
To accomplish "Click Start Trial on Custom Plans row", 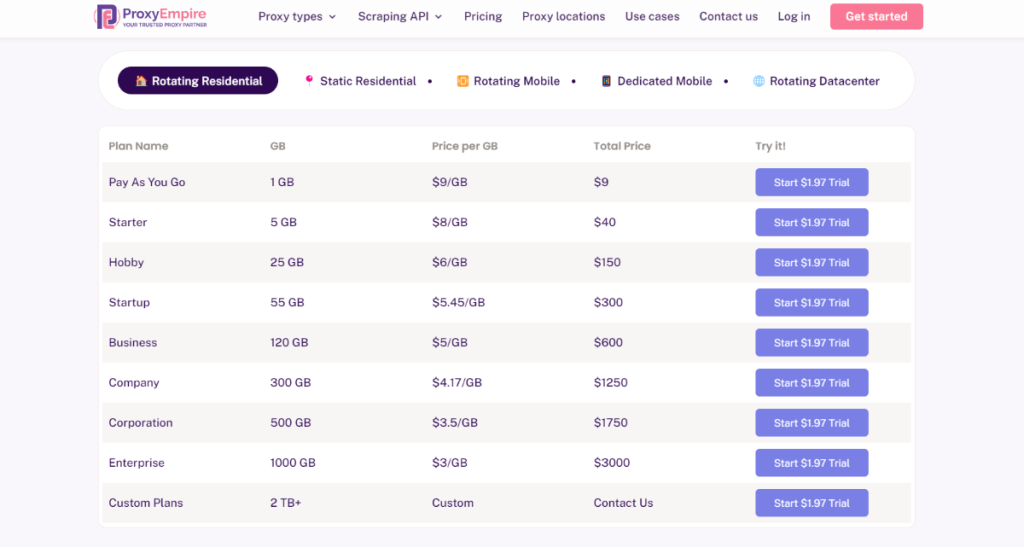I will pos(811,503).
